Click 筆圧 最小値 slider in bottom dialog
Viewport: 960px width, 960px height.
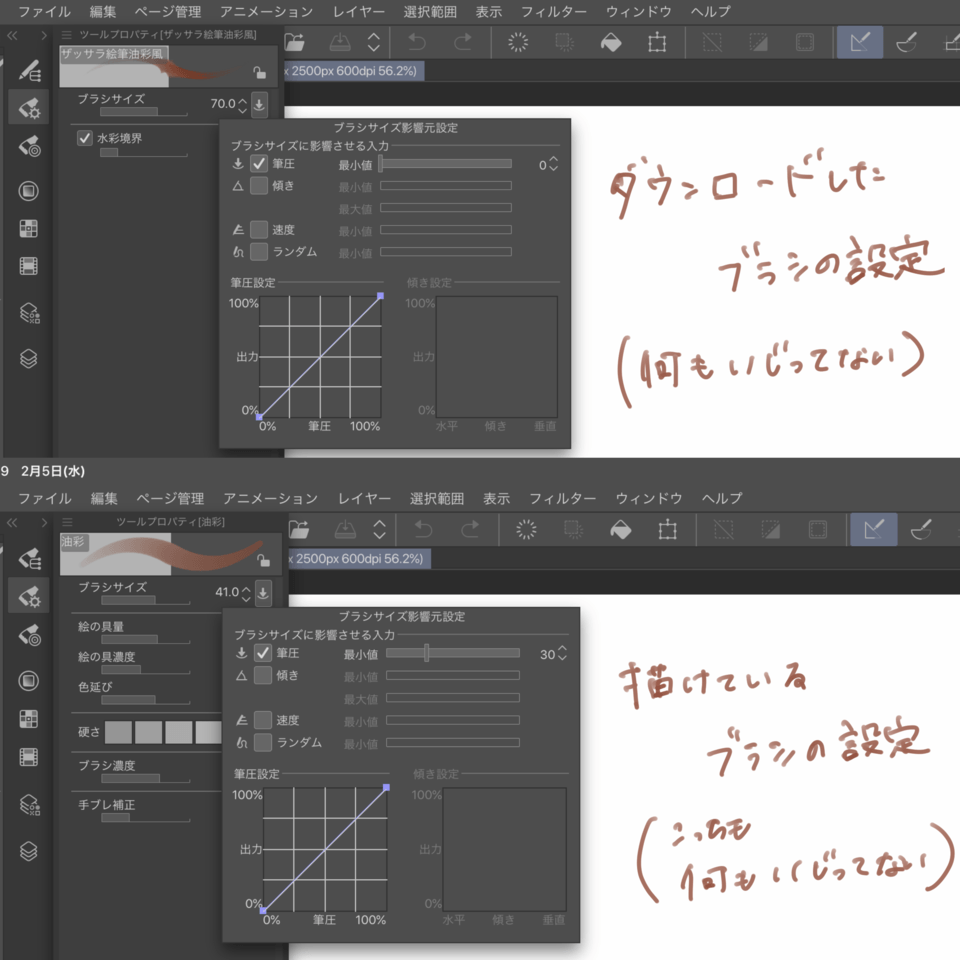[x=452, y=653]
